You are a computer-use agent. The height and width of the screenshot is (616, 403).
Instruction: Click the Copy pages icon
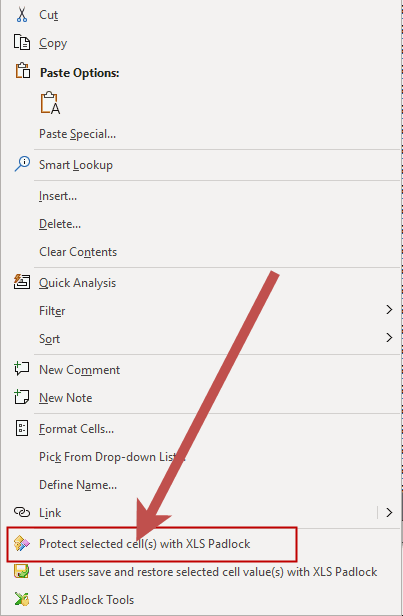(22, 42)
